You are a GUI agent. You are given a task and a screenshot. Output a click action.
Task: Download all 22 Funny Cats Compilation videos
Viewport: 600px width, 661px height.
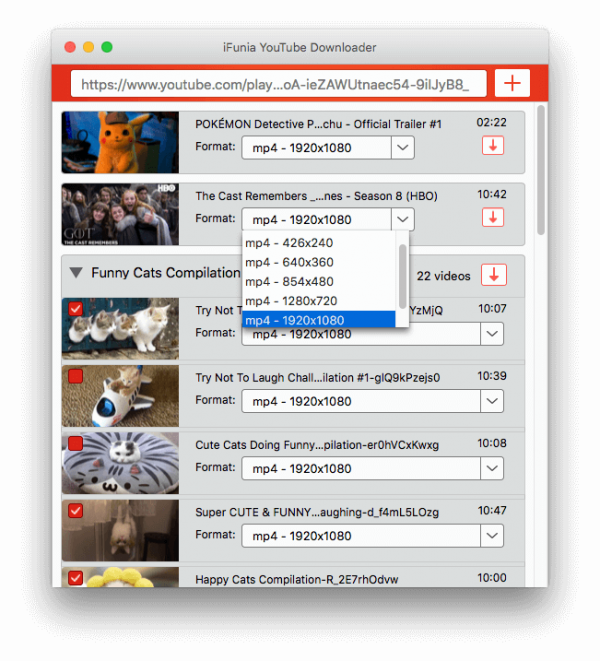coord(494,275)
